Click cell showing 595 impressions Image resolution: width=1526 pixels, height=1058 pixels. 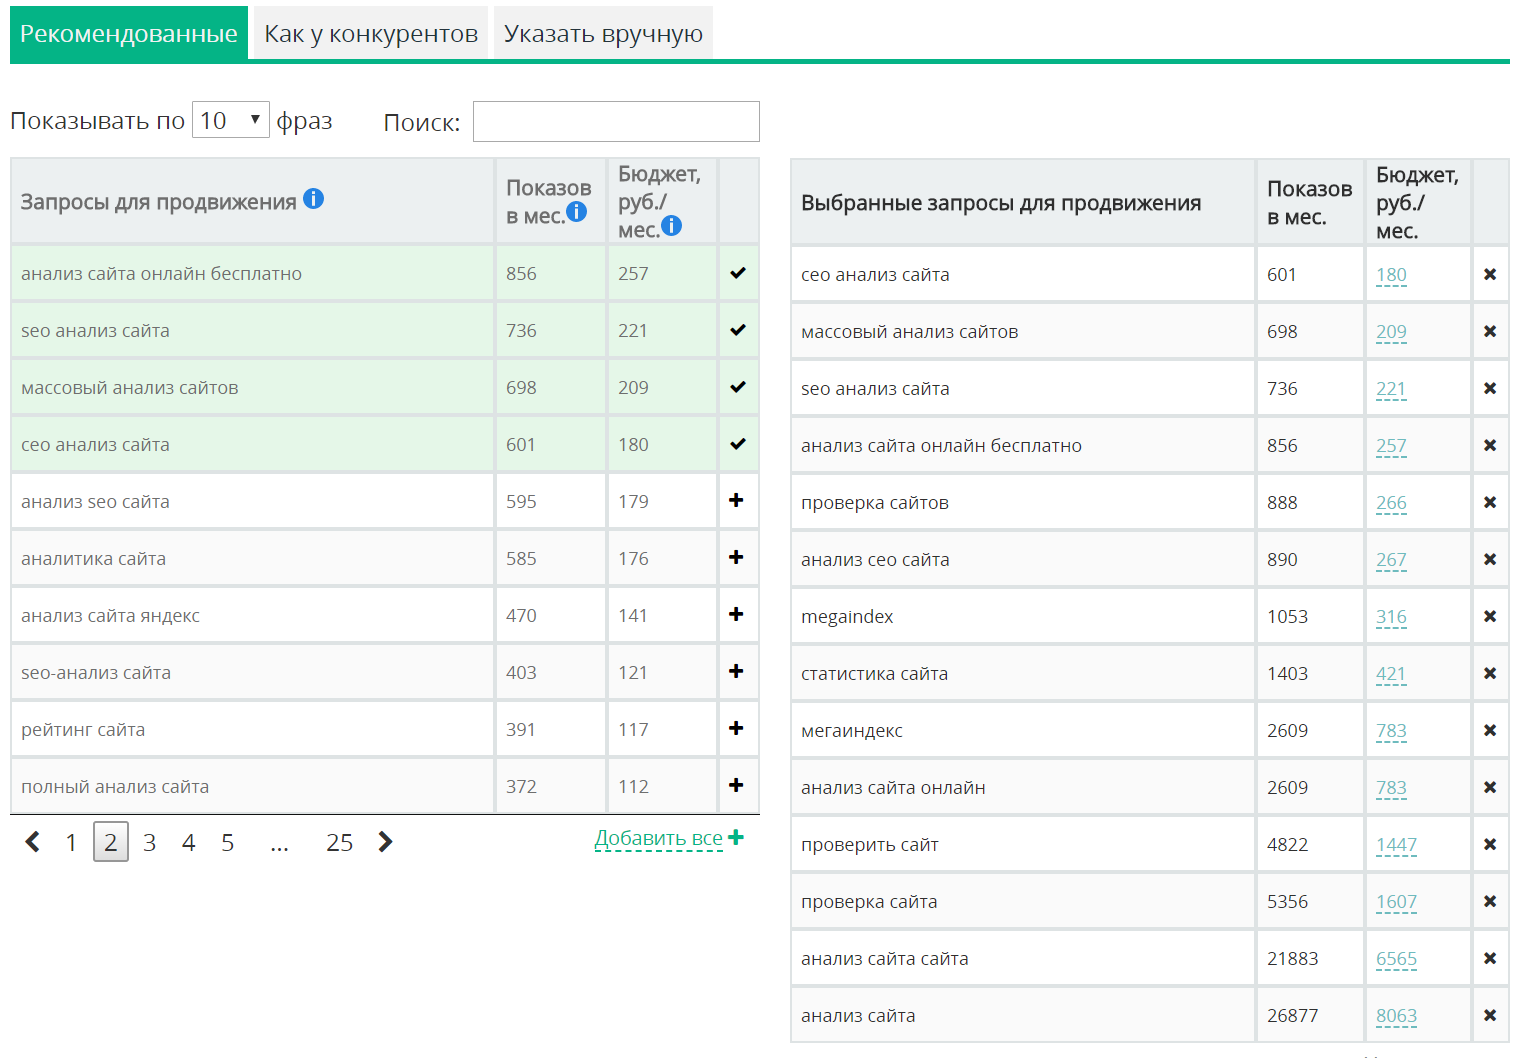[x=550, y=501]
